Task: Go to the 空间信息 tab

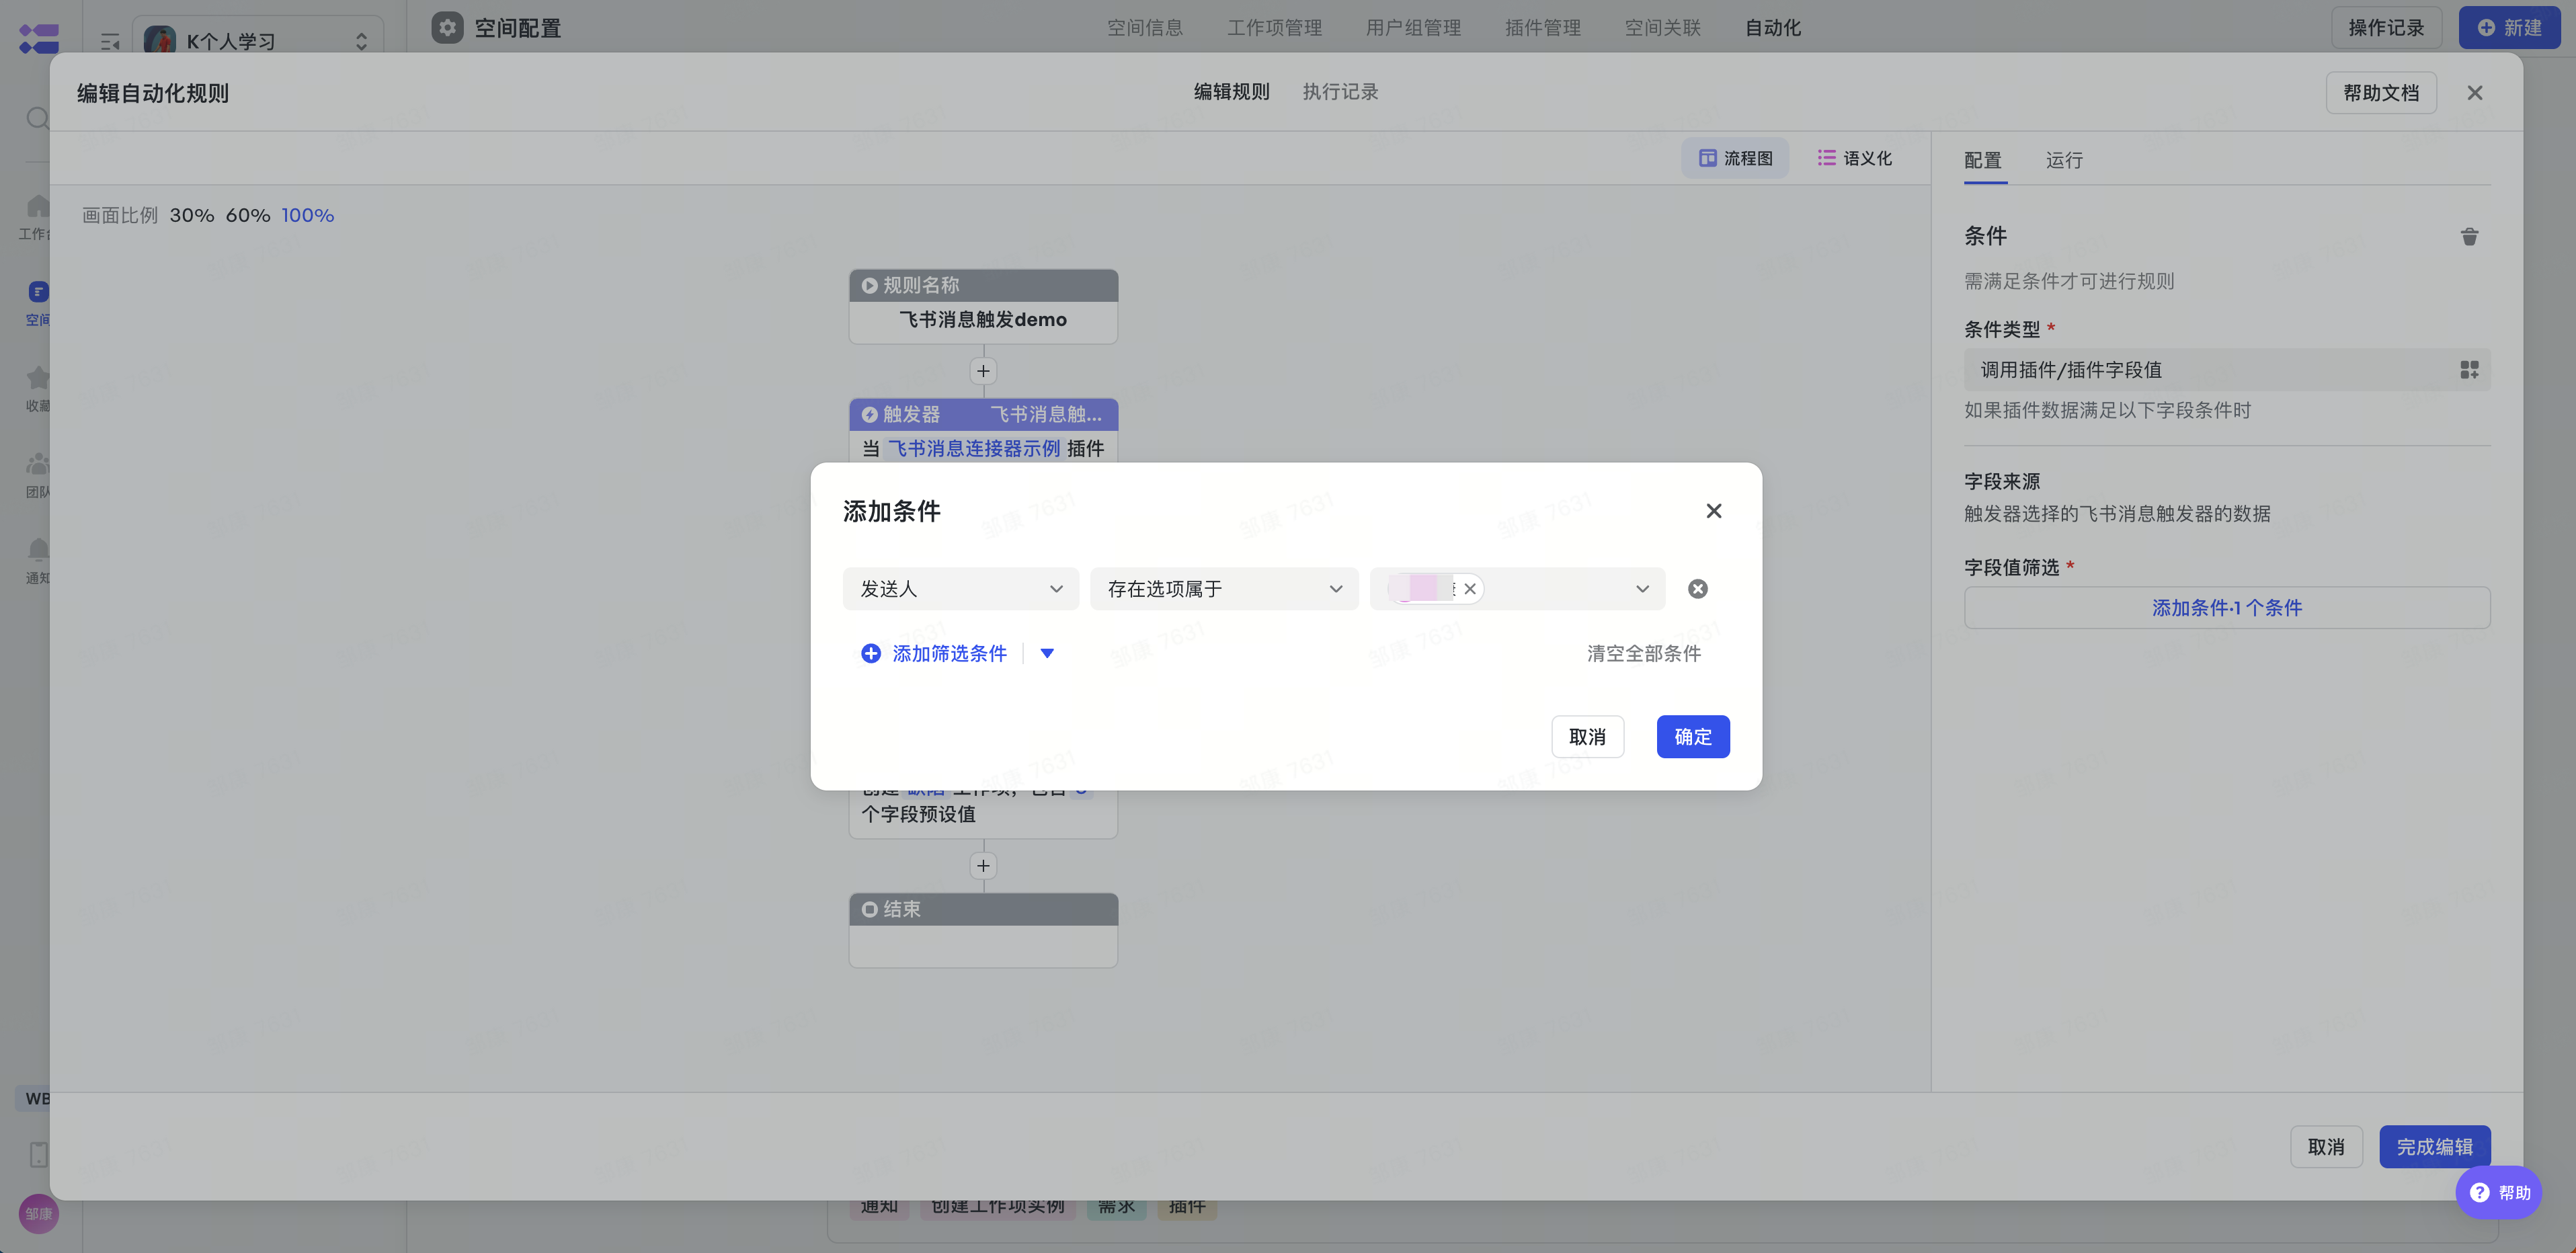Action: [x=1144, y=28]
